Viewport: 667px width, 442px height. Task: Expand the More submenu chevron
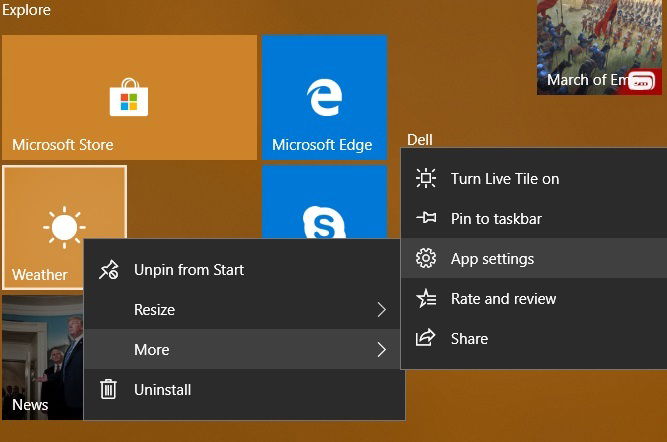pyautogui.click(x=382, y=350)
